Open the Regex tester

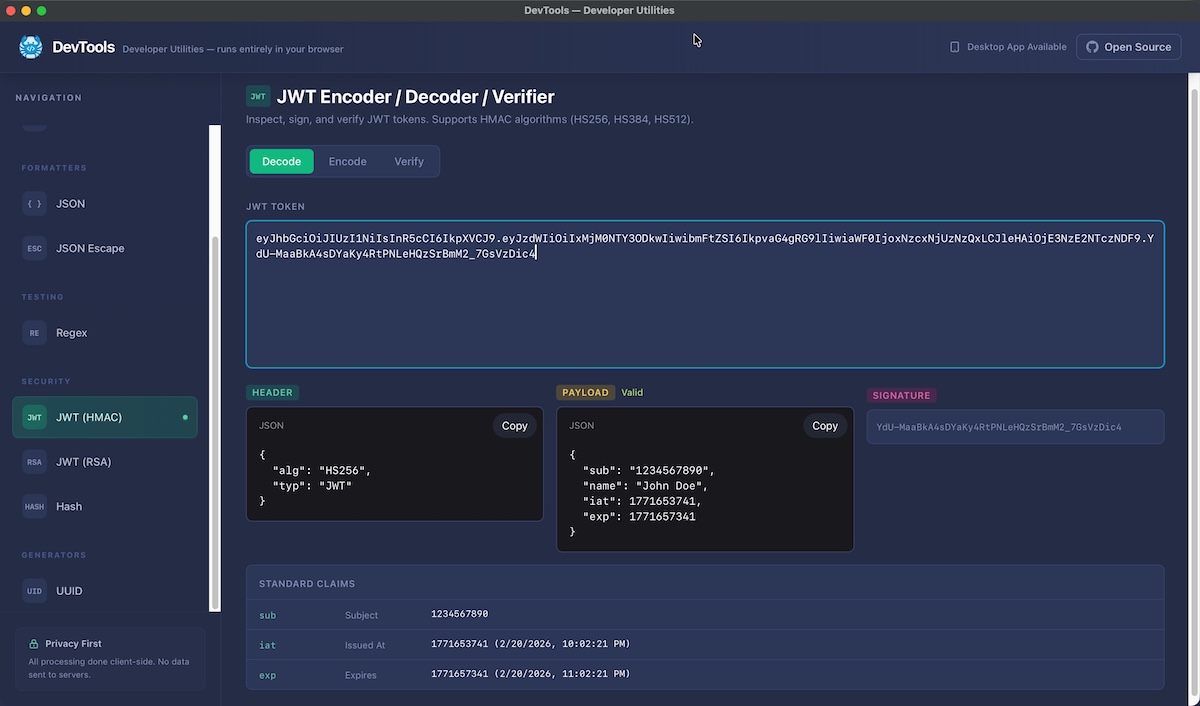click(x=105, y=333)
